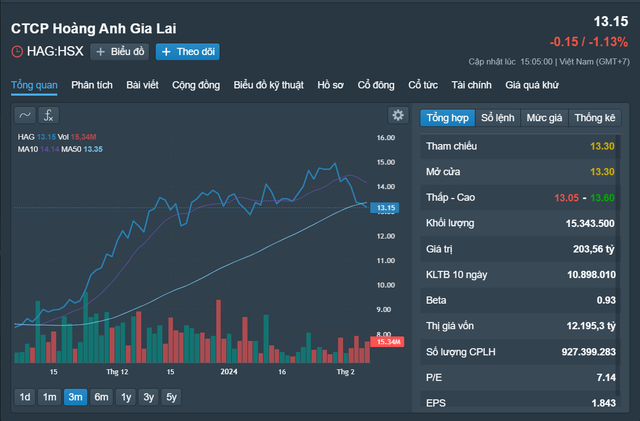This screenshot has width=640, height=421.
Task: Open the fx indicators icon
Action: [x=49, y=115]
